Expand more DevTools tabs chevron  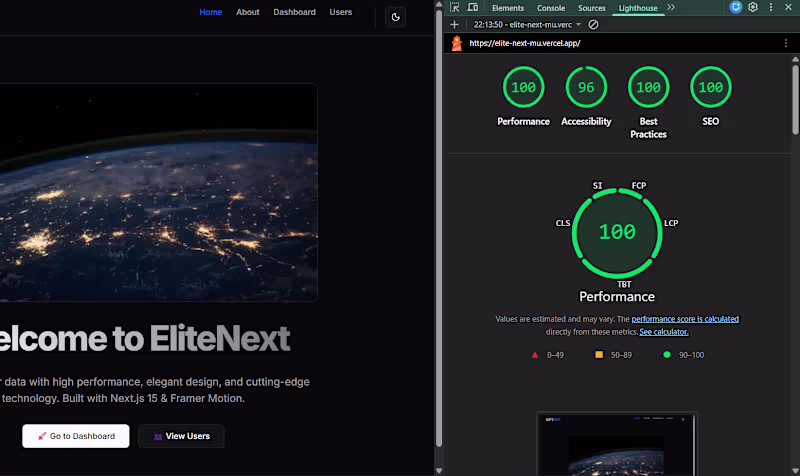point(671,8)
